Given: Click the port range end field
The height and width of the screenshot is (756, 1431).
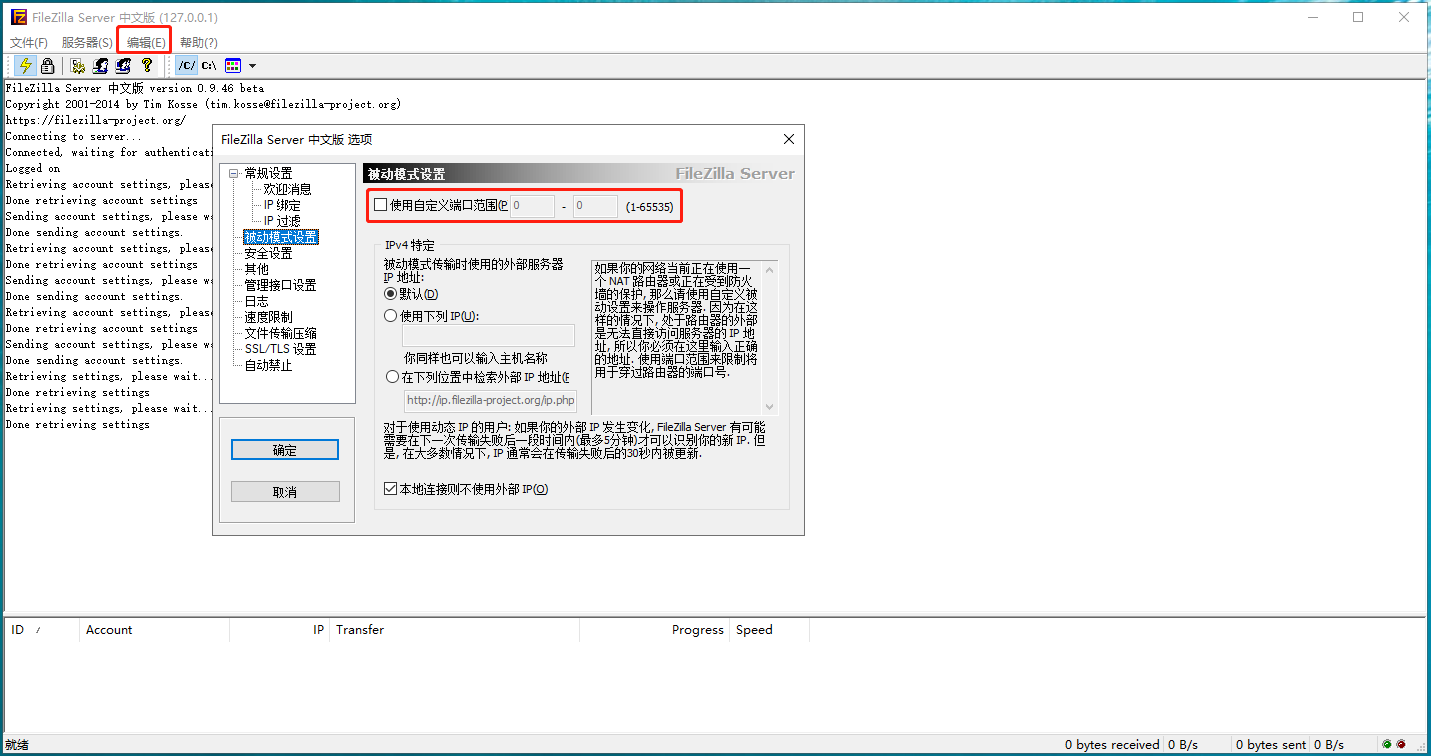Looking at the screenshot, I should pyautogui.click(x=595, y=206).
